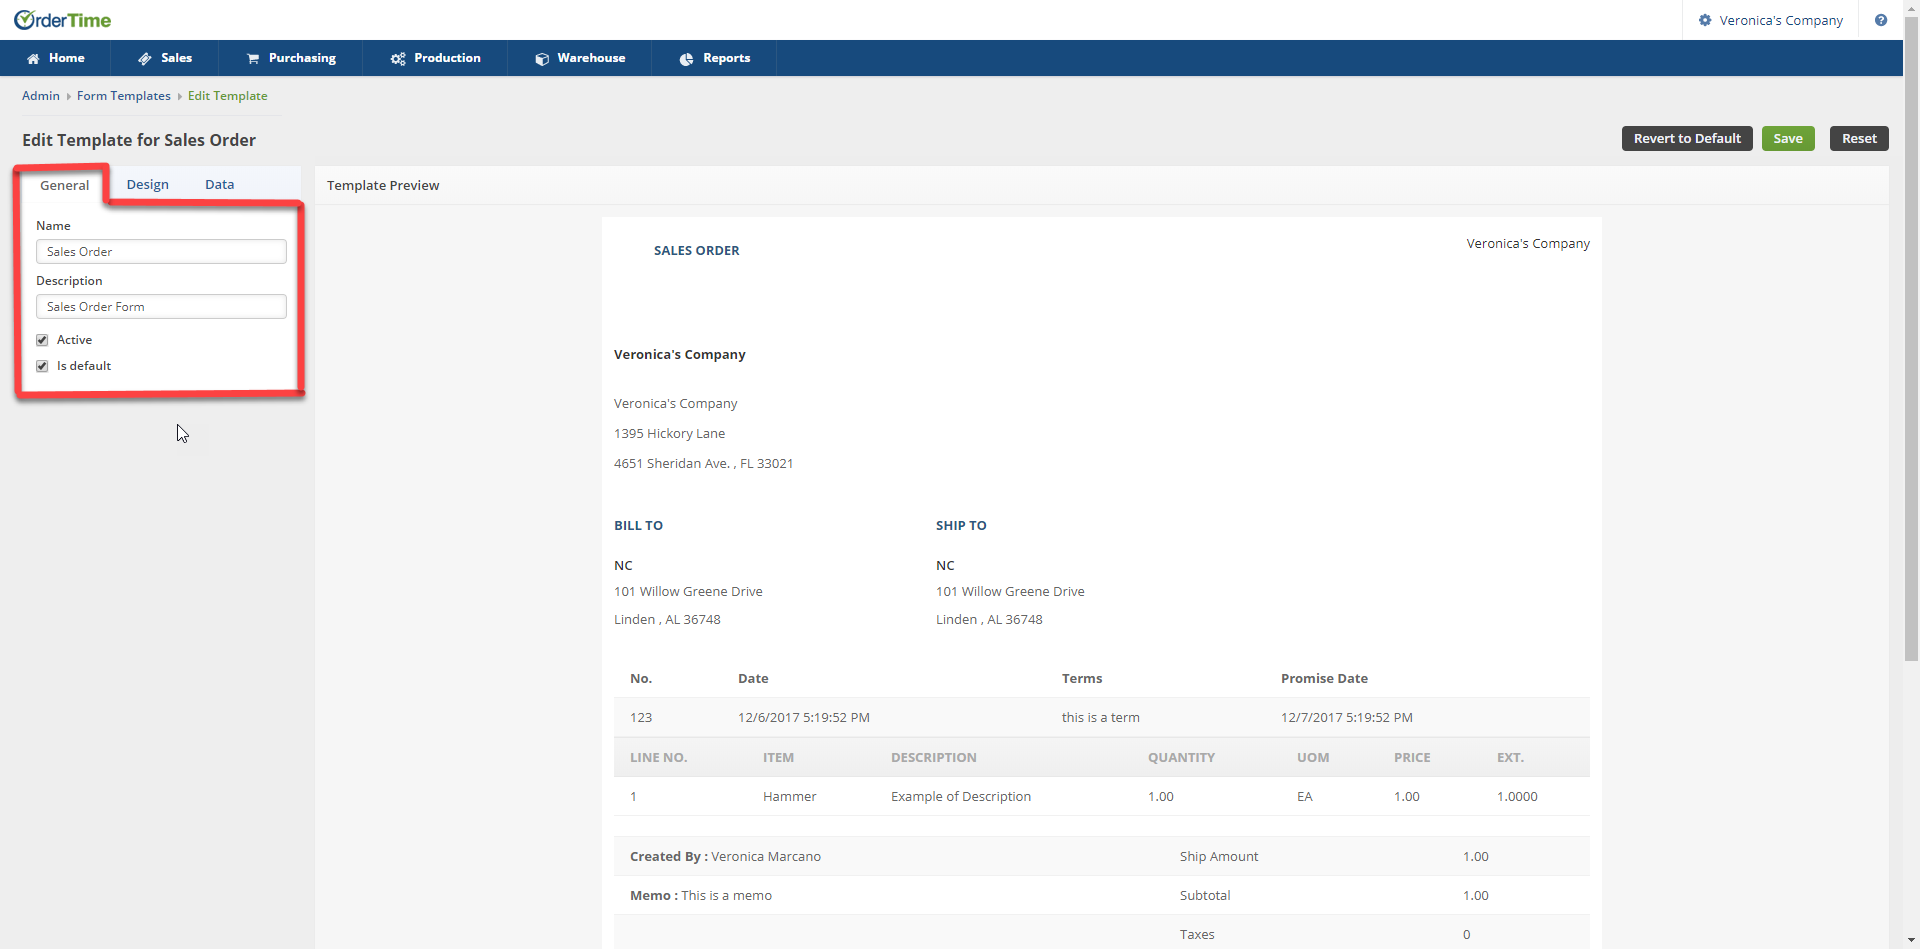The height and width of the screenshot is (949, 1920).
Task: Open the Purchasing menu
Action: pos(291,58)
